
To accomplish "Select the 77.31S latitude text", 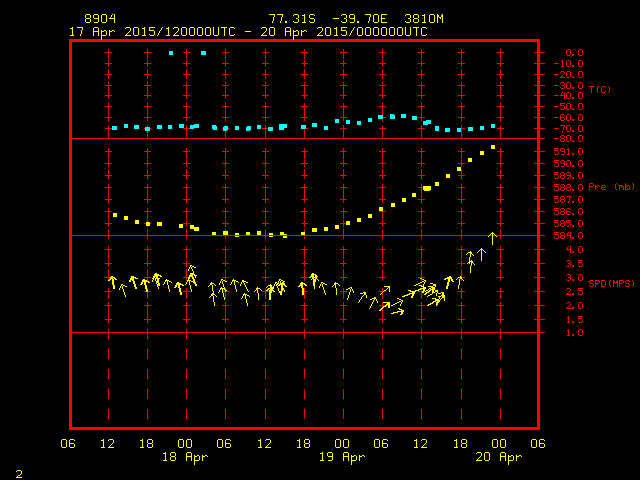I will (288, 19).
